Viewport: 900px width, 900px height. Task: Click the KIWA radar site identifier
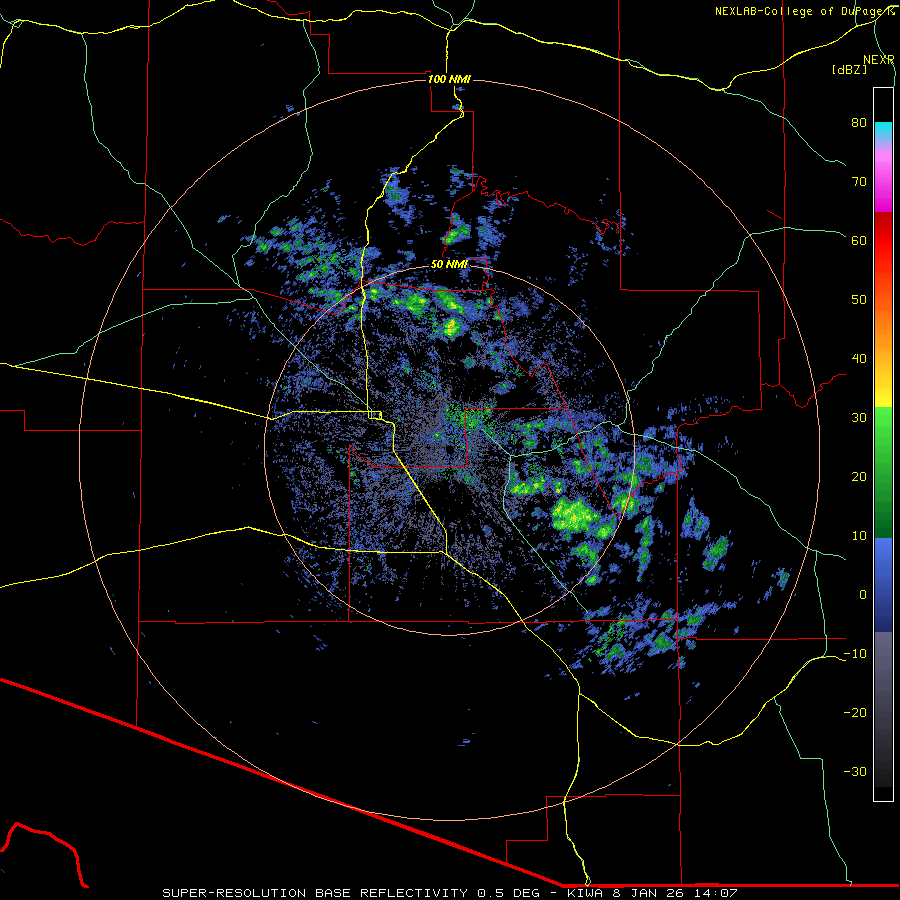tap(585, 893)
